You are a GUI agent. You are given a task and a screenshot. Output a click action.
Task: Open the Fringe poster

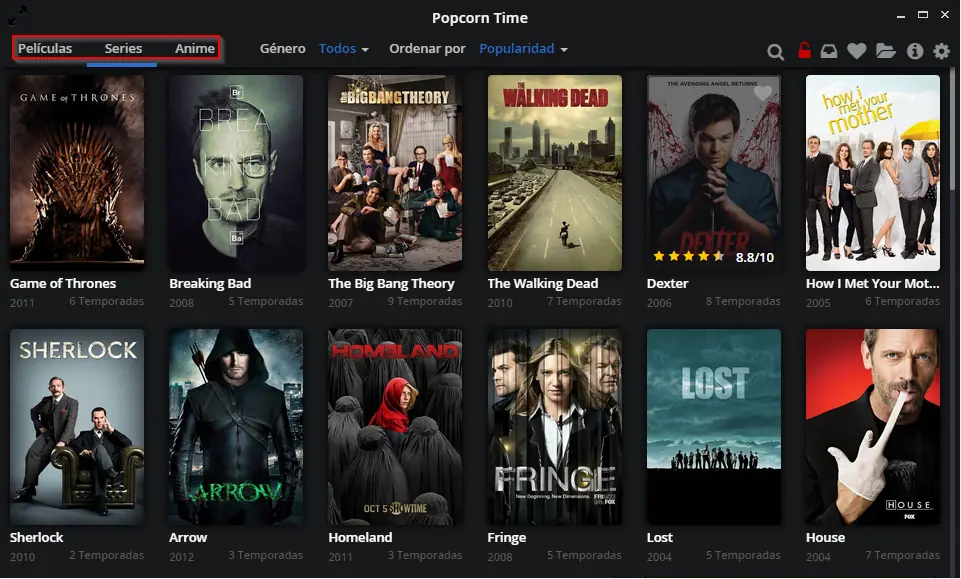555,427
